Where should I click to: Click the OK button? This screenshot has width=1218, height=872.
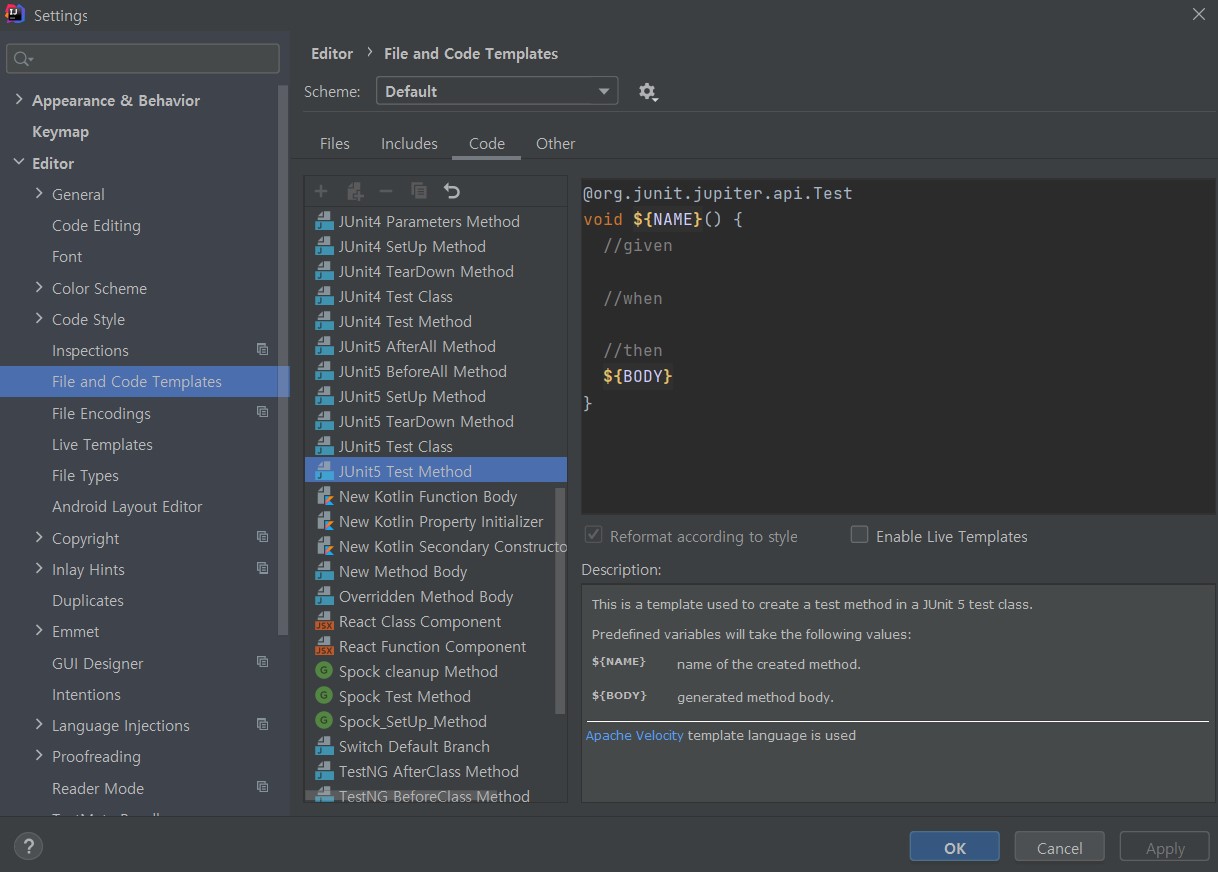[x=955, y=847]
